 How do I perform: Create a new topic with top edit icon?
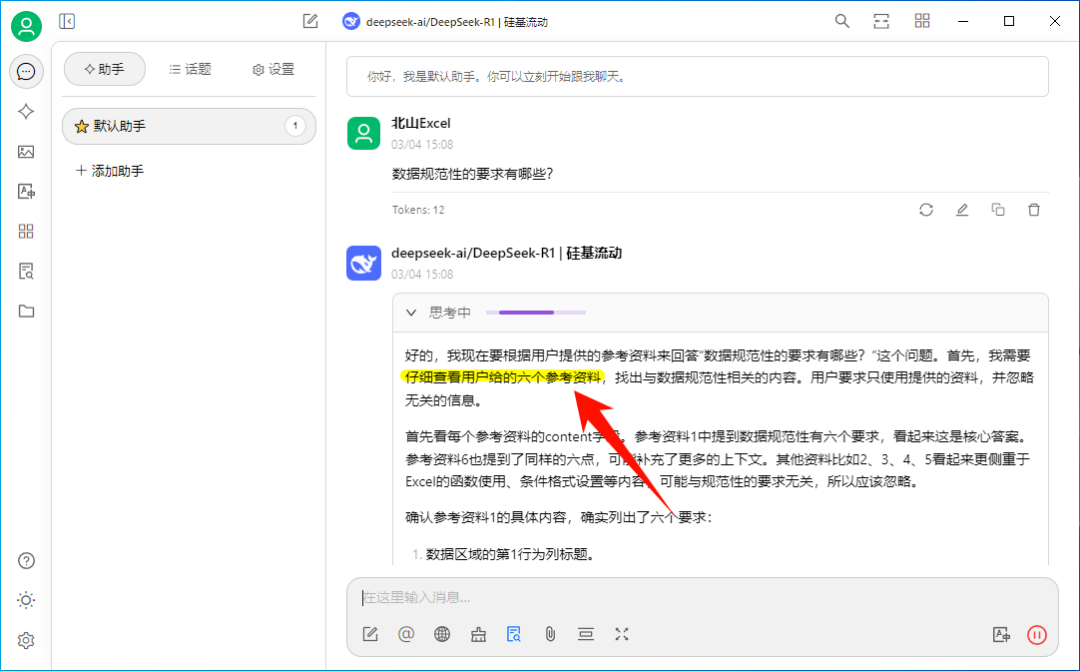(311, 21)
